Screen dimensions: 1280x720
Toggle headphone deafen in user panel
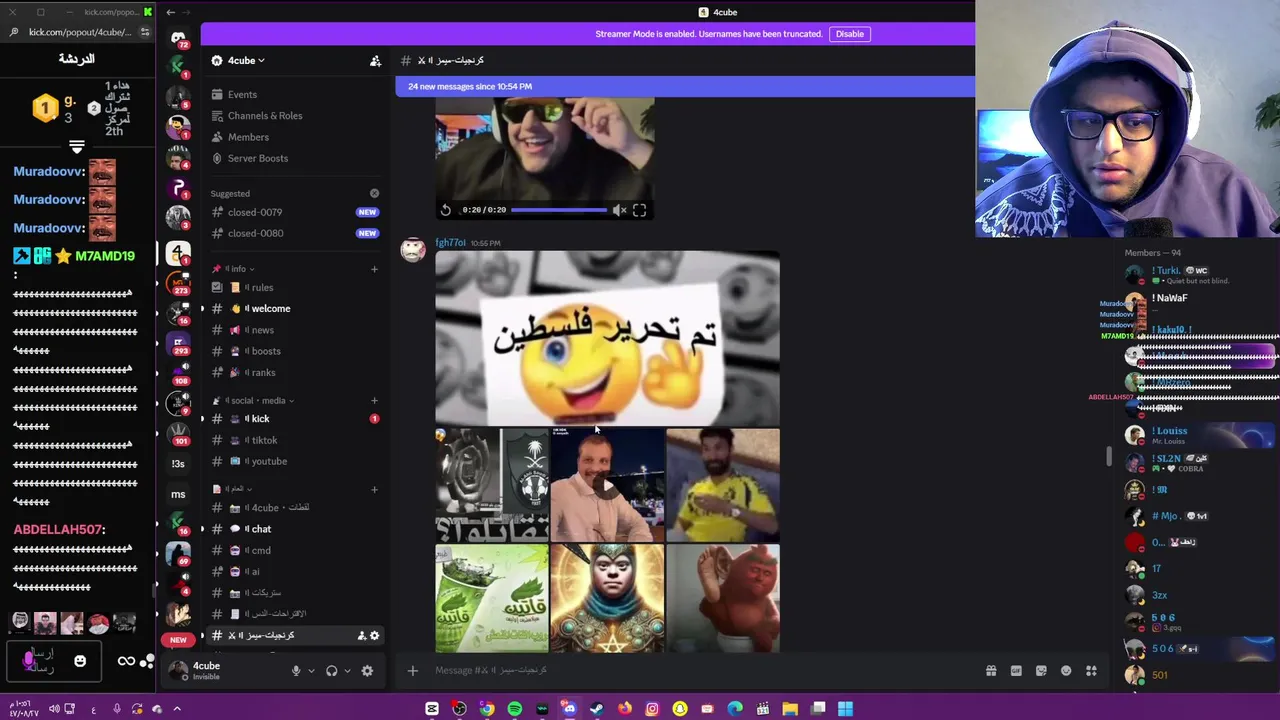coord(332,671)
